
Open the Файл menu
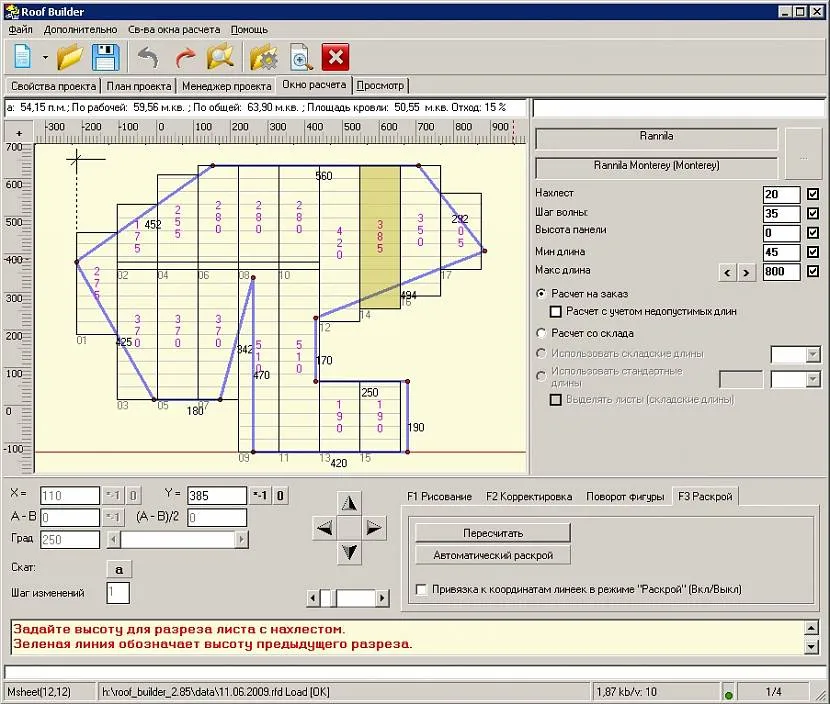click(x=20, y=30)
